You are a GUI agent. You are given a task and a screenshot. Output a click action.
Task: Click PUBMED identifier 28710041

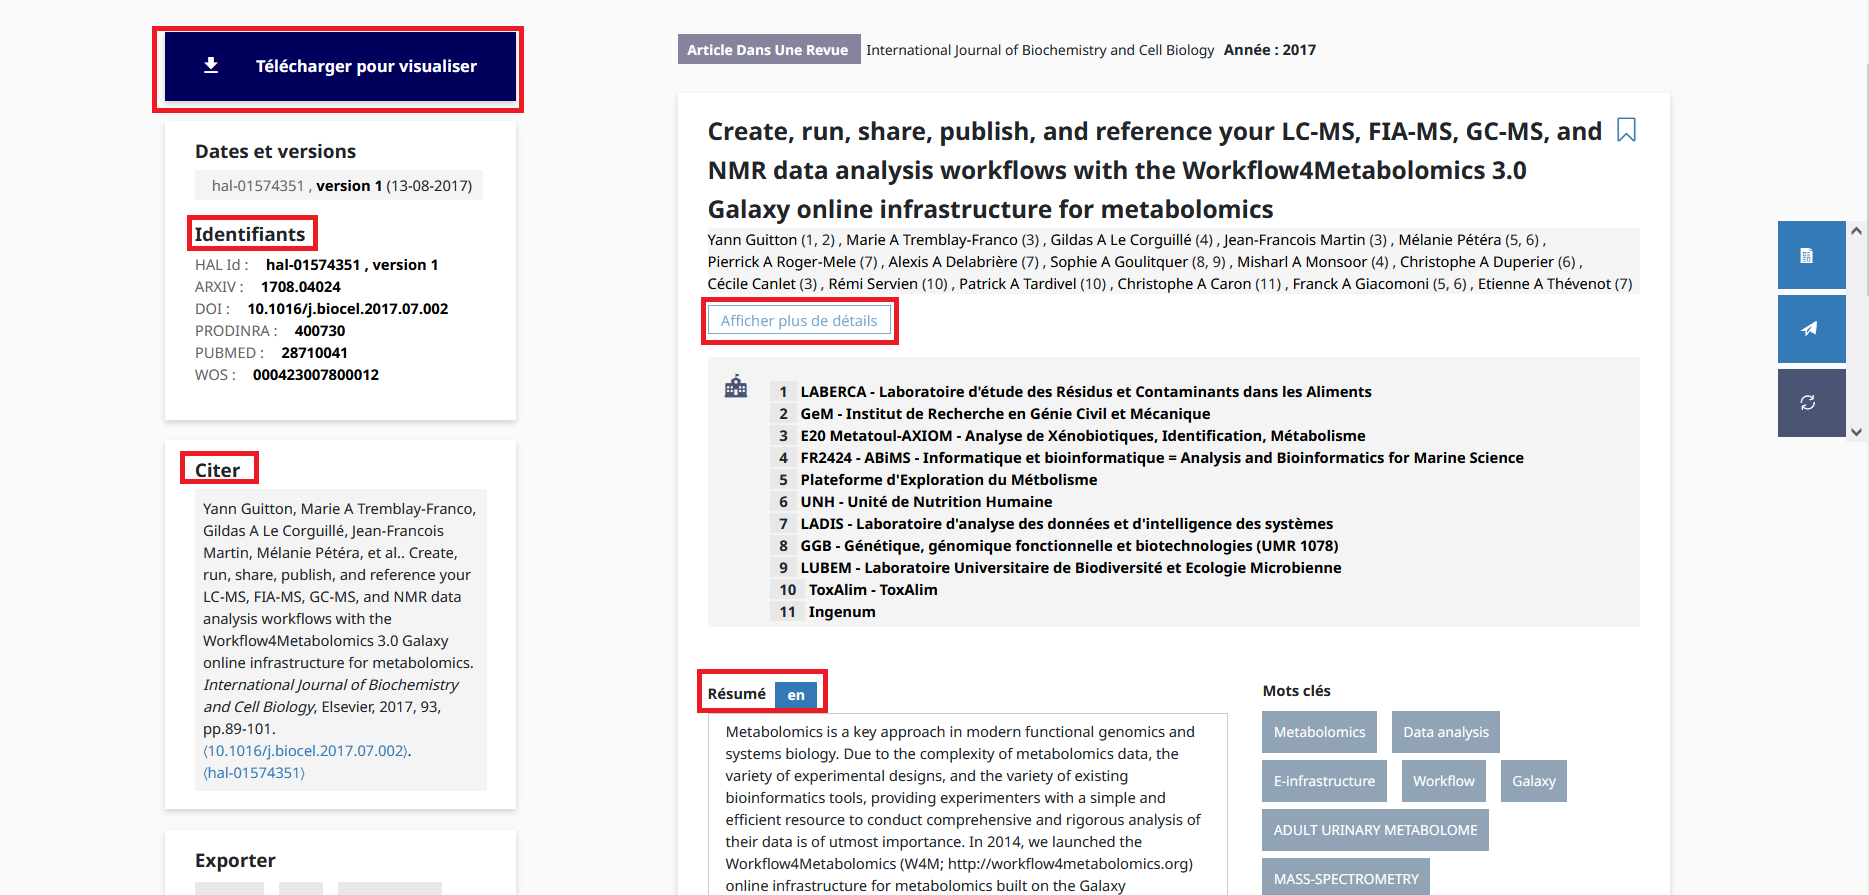(315, 353)
